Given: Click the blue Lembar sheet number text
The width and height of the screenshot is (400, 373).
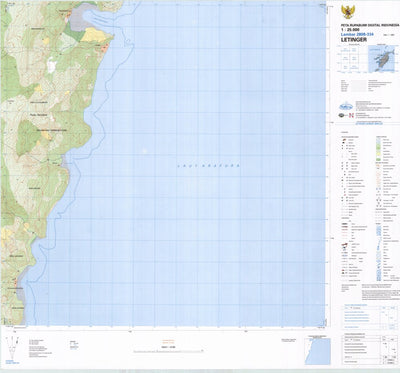Looking at the screenshot, I should (x=357, y=34).
